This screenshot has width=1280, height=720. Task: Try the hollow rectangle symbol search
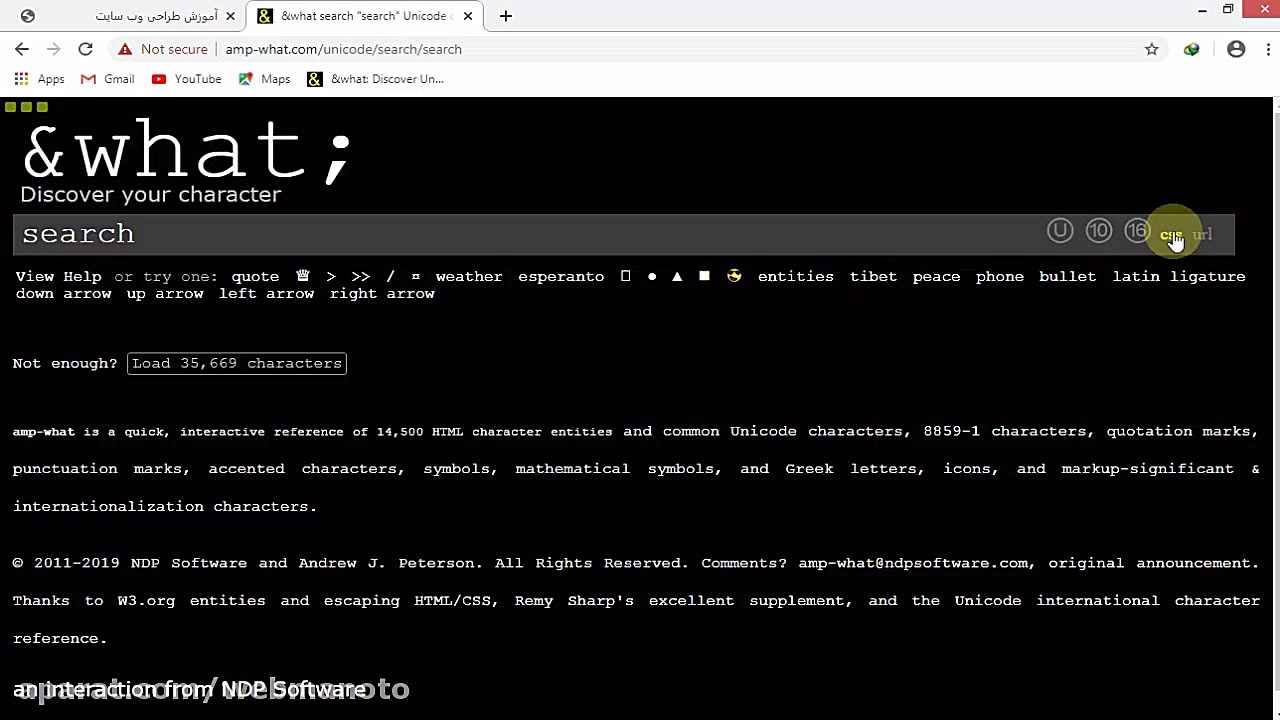click(626, 276)
